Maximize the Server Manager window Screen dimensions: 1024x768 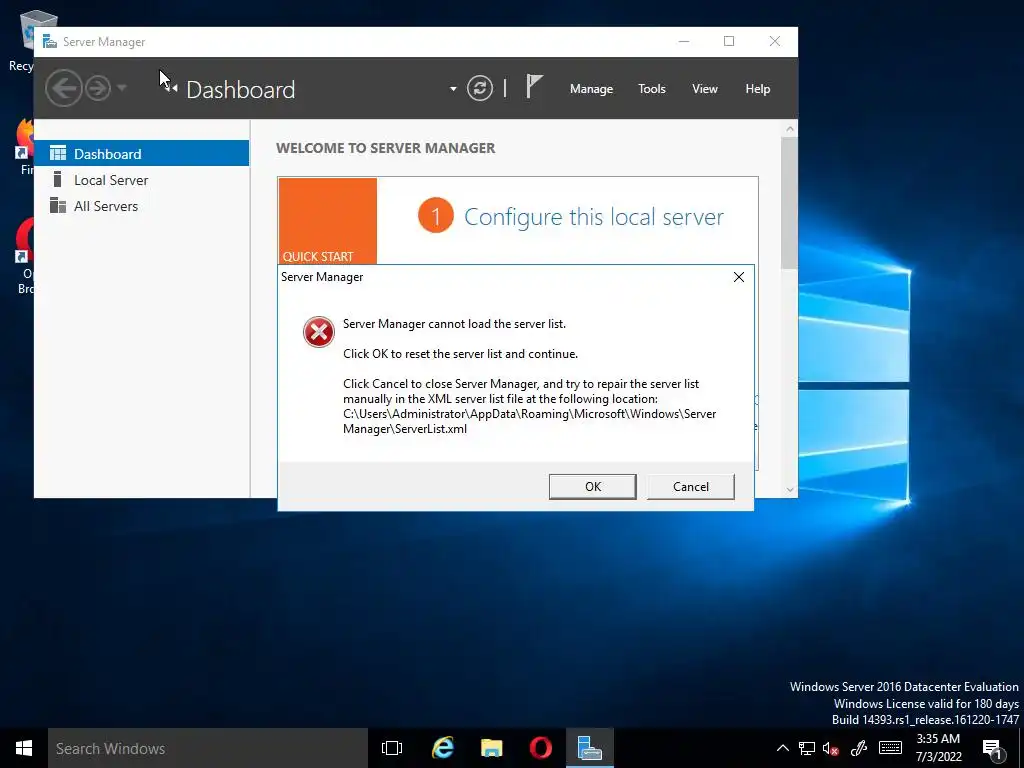click(x=729, y=41)
